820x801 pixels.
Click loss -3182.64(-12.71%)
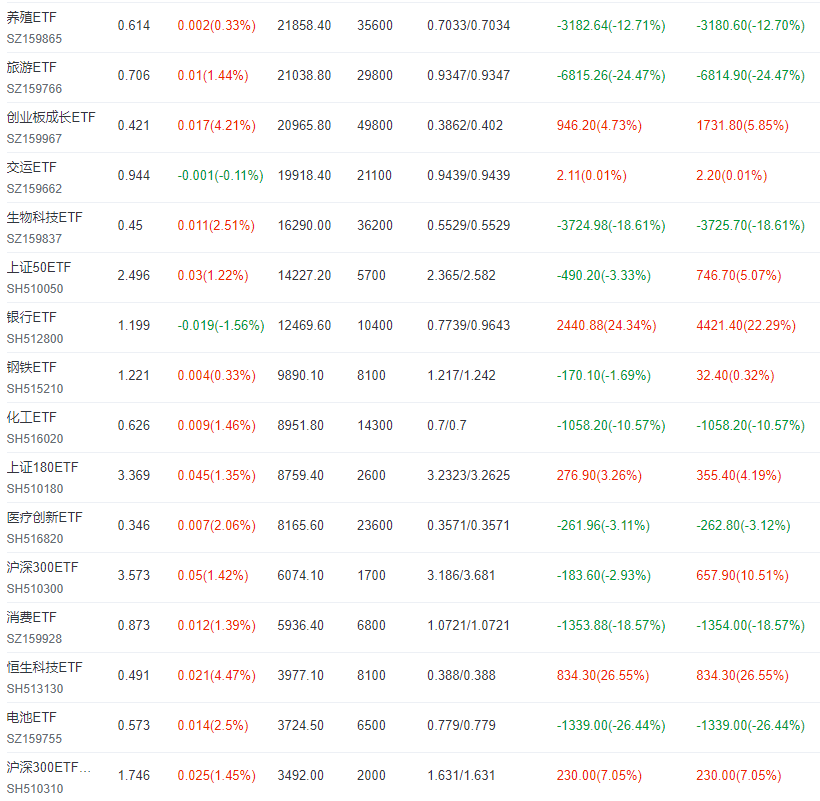611,26
